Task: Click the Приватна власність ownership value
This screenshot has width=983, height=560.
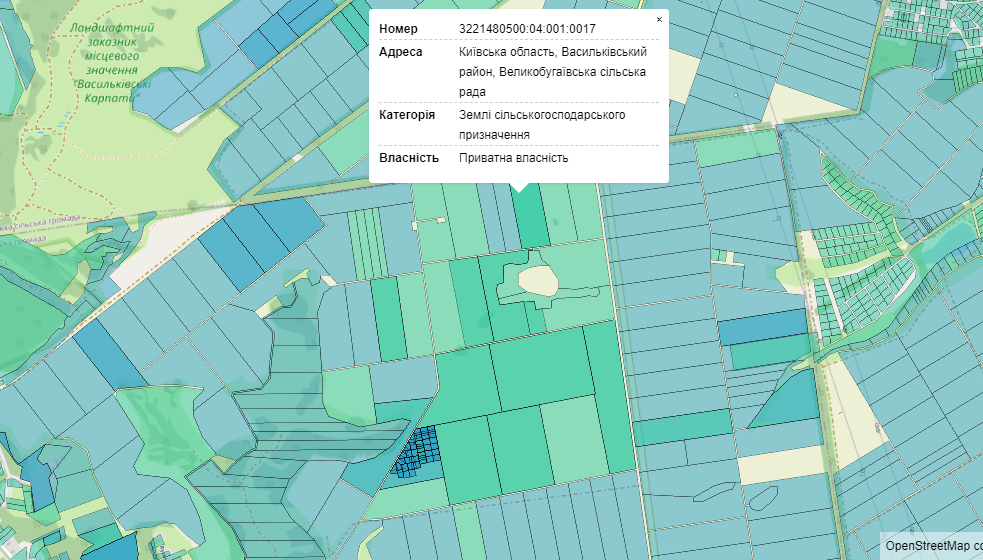Action: point(513,158)
